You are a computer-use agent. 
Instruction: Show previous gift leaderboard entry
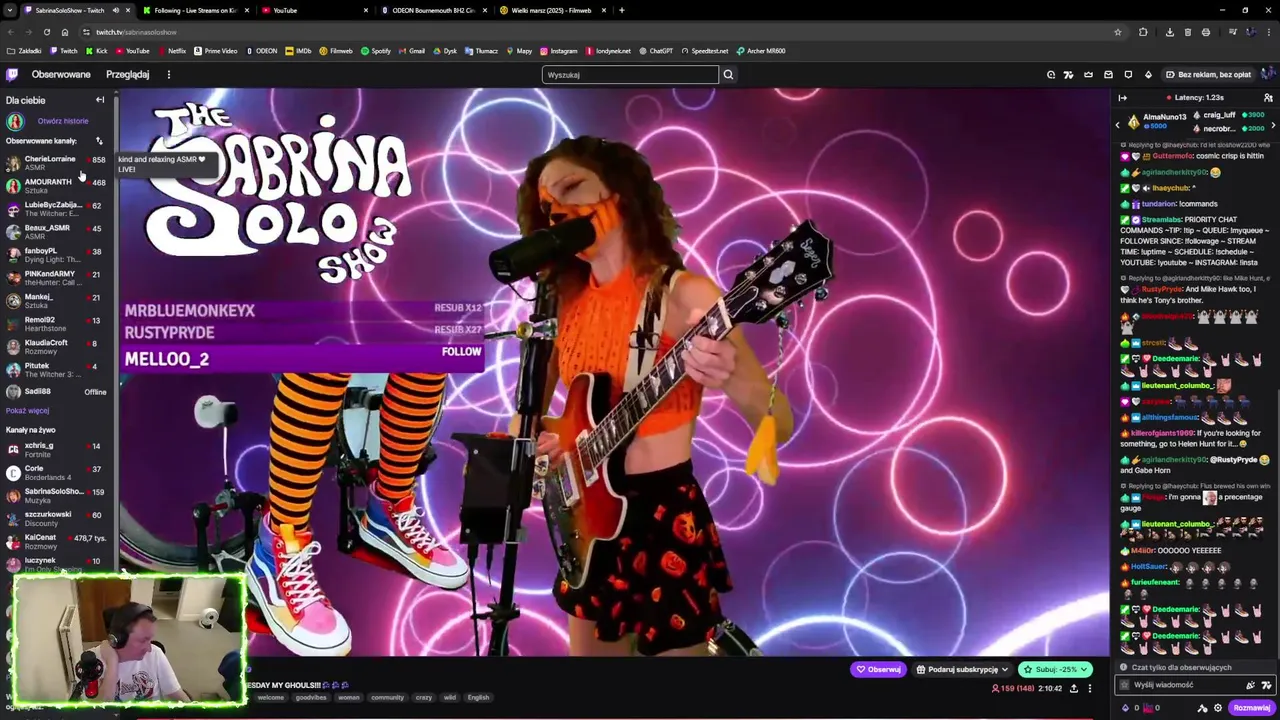(x=1118, y=124)
